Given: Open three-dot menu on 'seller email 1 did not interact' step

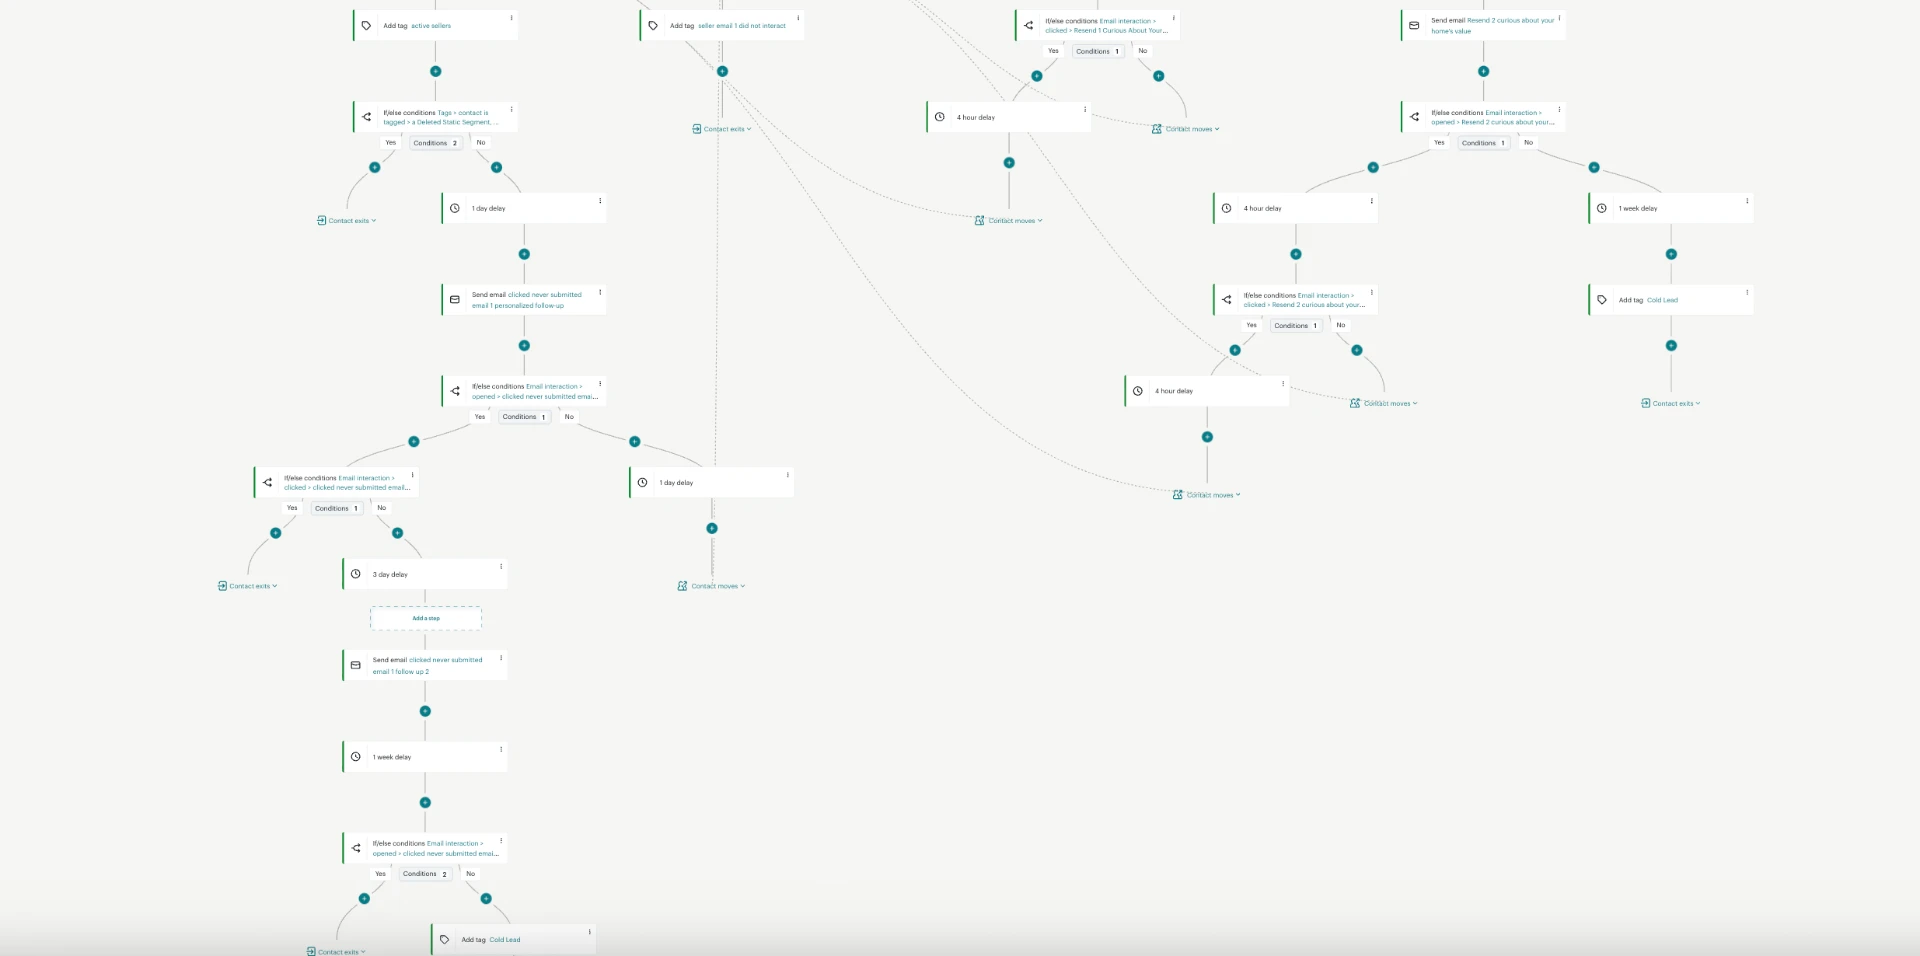Looking at the screenshot, I should [798, 18].
